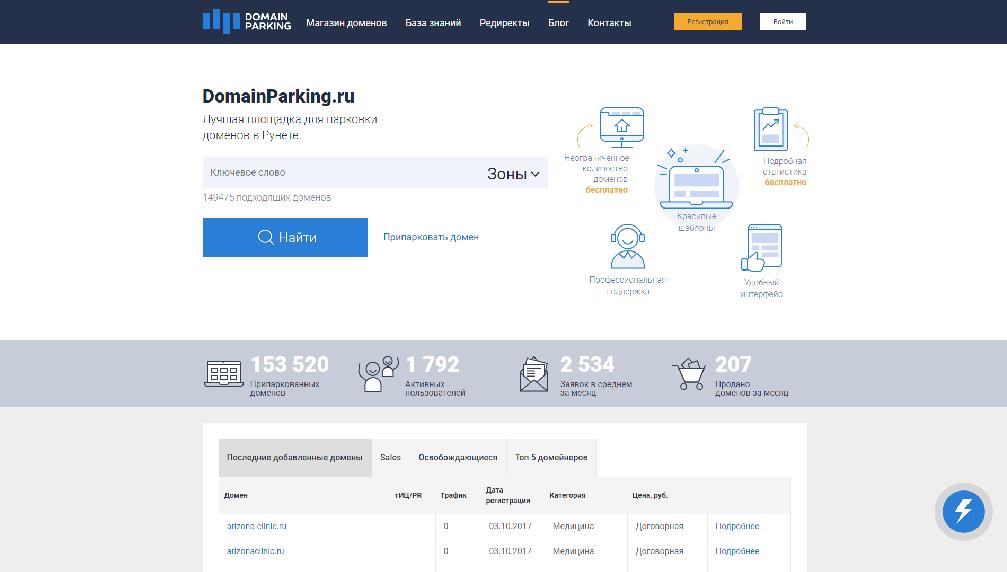Image resolution: width=1007 pixels, height=572 pixels.
Task: Click the Категория column header
Action: (567, 496)
